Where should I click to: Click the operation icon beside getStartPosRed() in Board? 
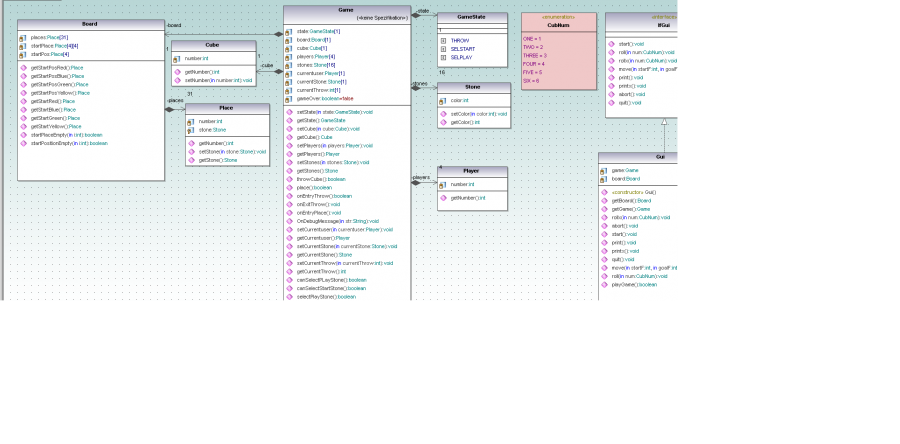[24, 68]
